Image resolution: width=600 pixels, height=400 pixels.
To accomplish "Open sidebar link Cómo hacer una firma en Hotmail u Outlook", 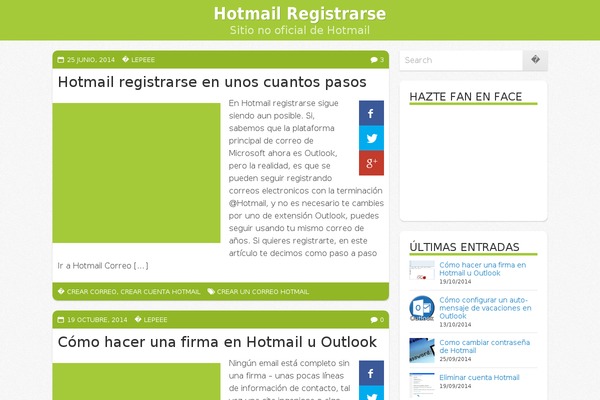I will pyautogui.click(x=483, y=269).
